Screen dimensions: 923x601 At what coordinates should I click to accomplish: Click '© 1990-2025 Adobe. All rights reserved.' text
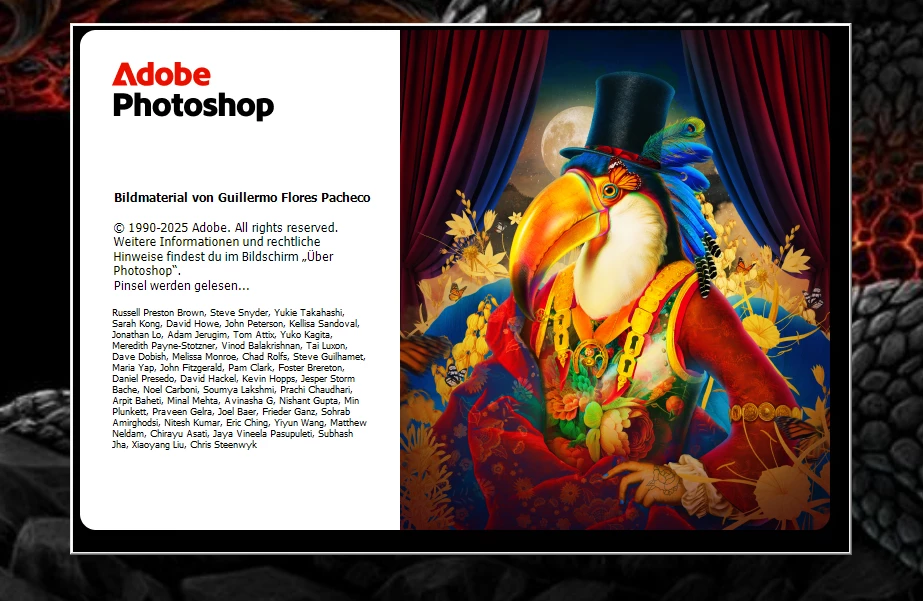click(x=225, y=228)
